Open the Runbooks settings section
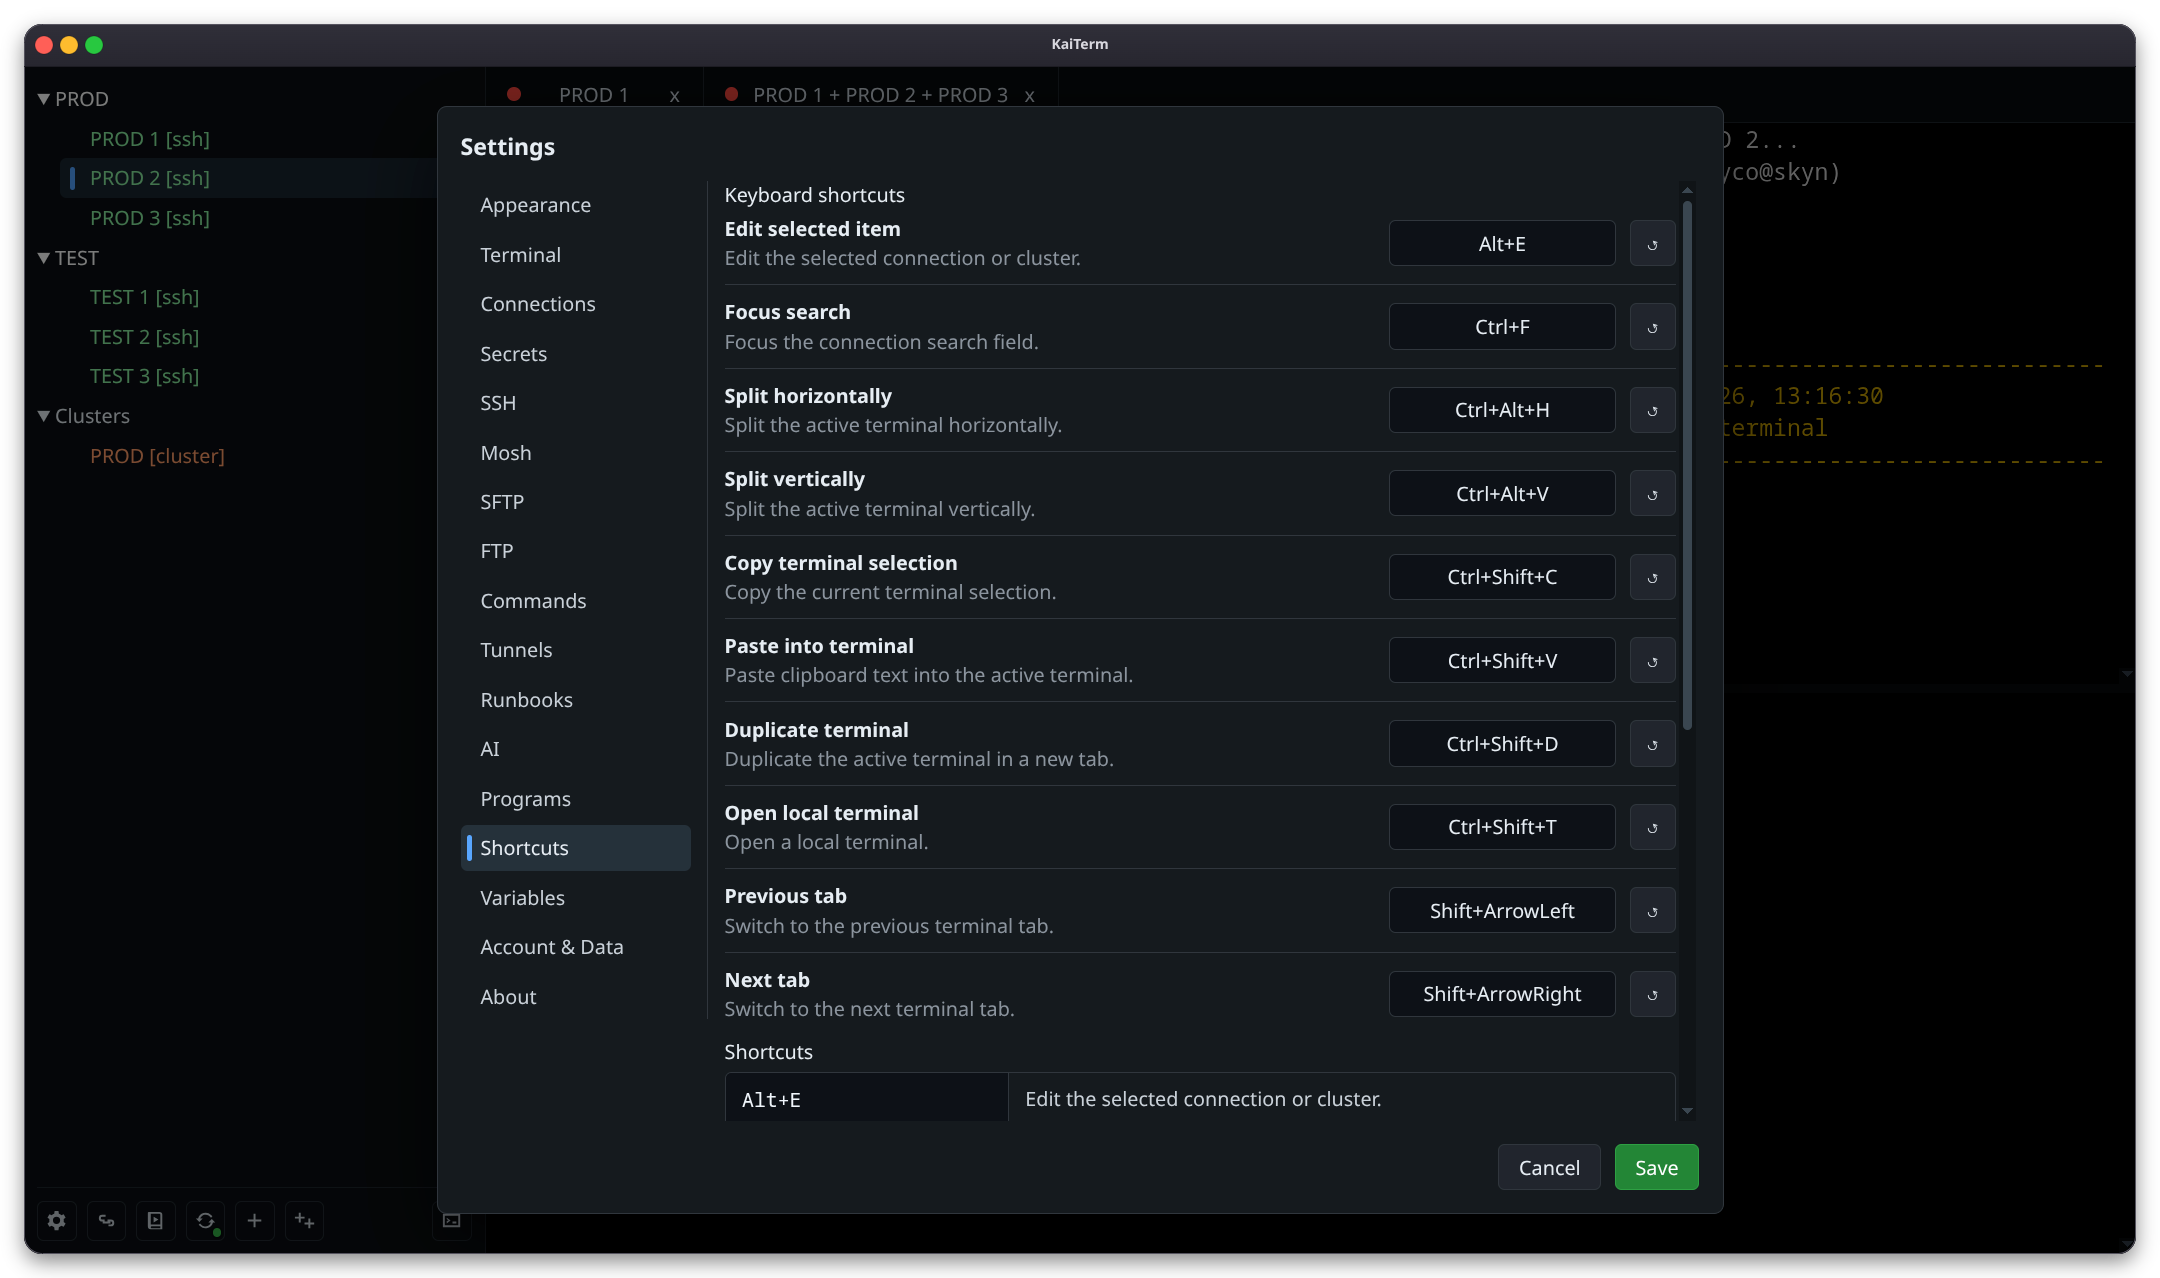This screenshot has height=1278, width=2160. 575,700
